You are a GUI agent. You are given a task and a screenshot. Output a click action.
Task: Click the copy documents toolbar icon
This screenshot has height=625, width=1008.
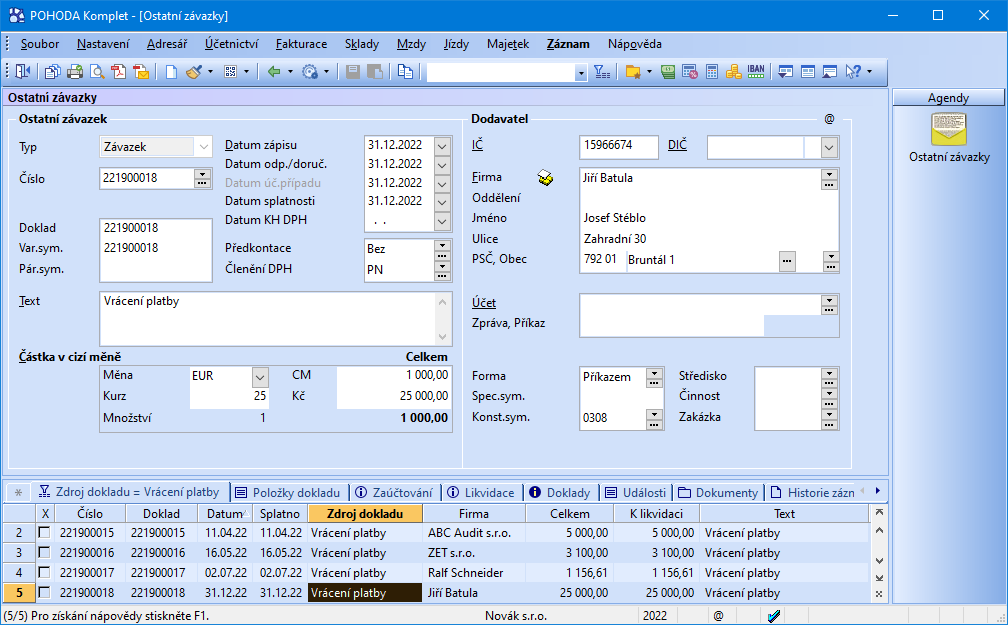(x=52, y=72)
